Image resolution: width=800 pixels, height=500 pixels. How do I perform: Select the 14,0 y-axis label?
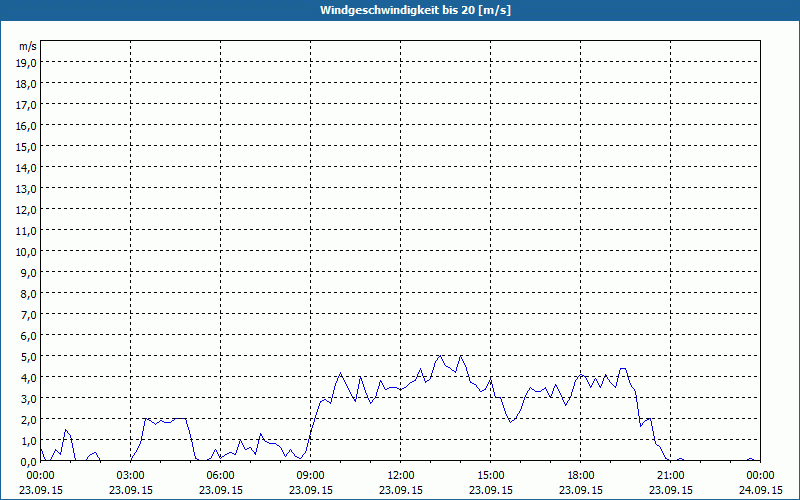[x=26, y=168]
